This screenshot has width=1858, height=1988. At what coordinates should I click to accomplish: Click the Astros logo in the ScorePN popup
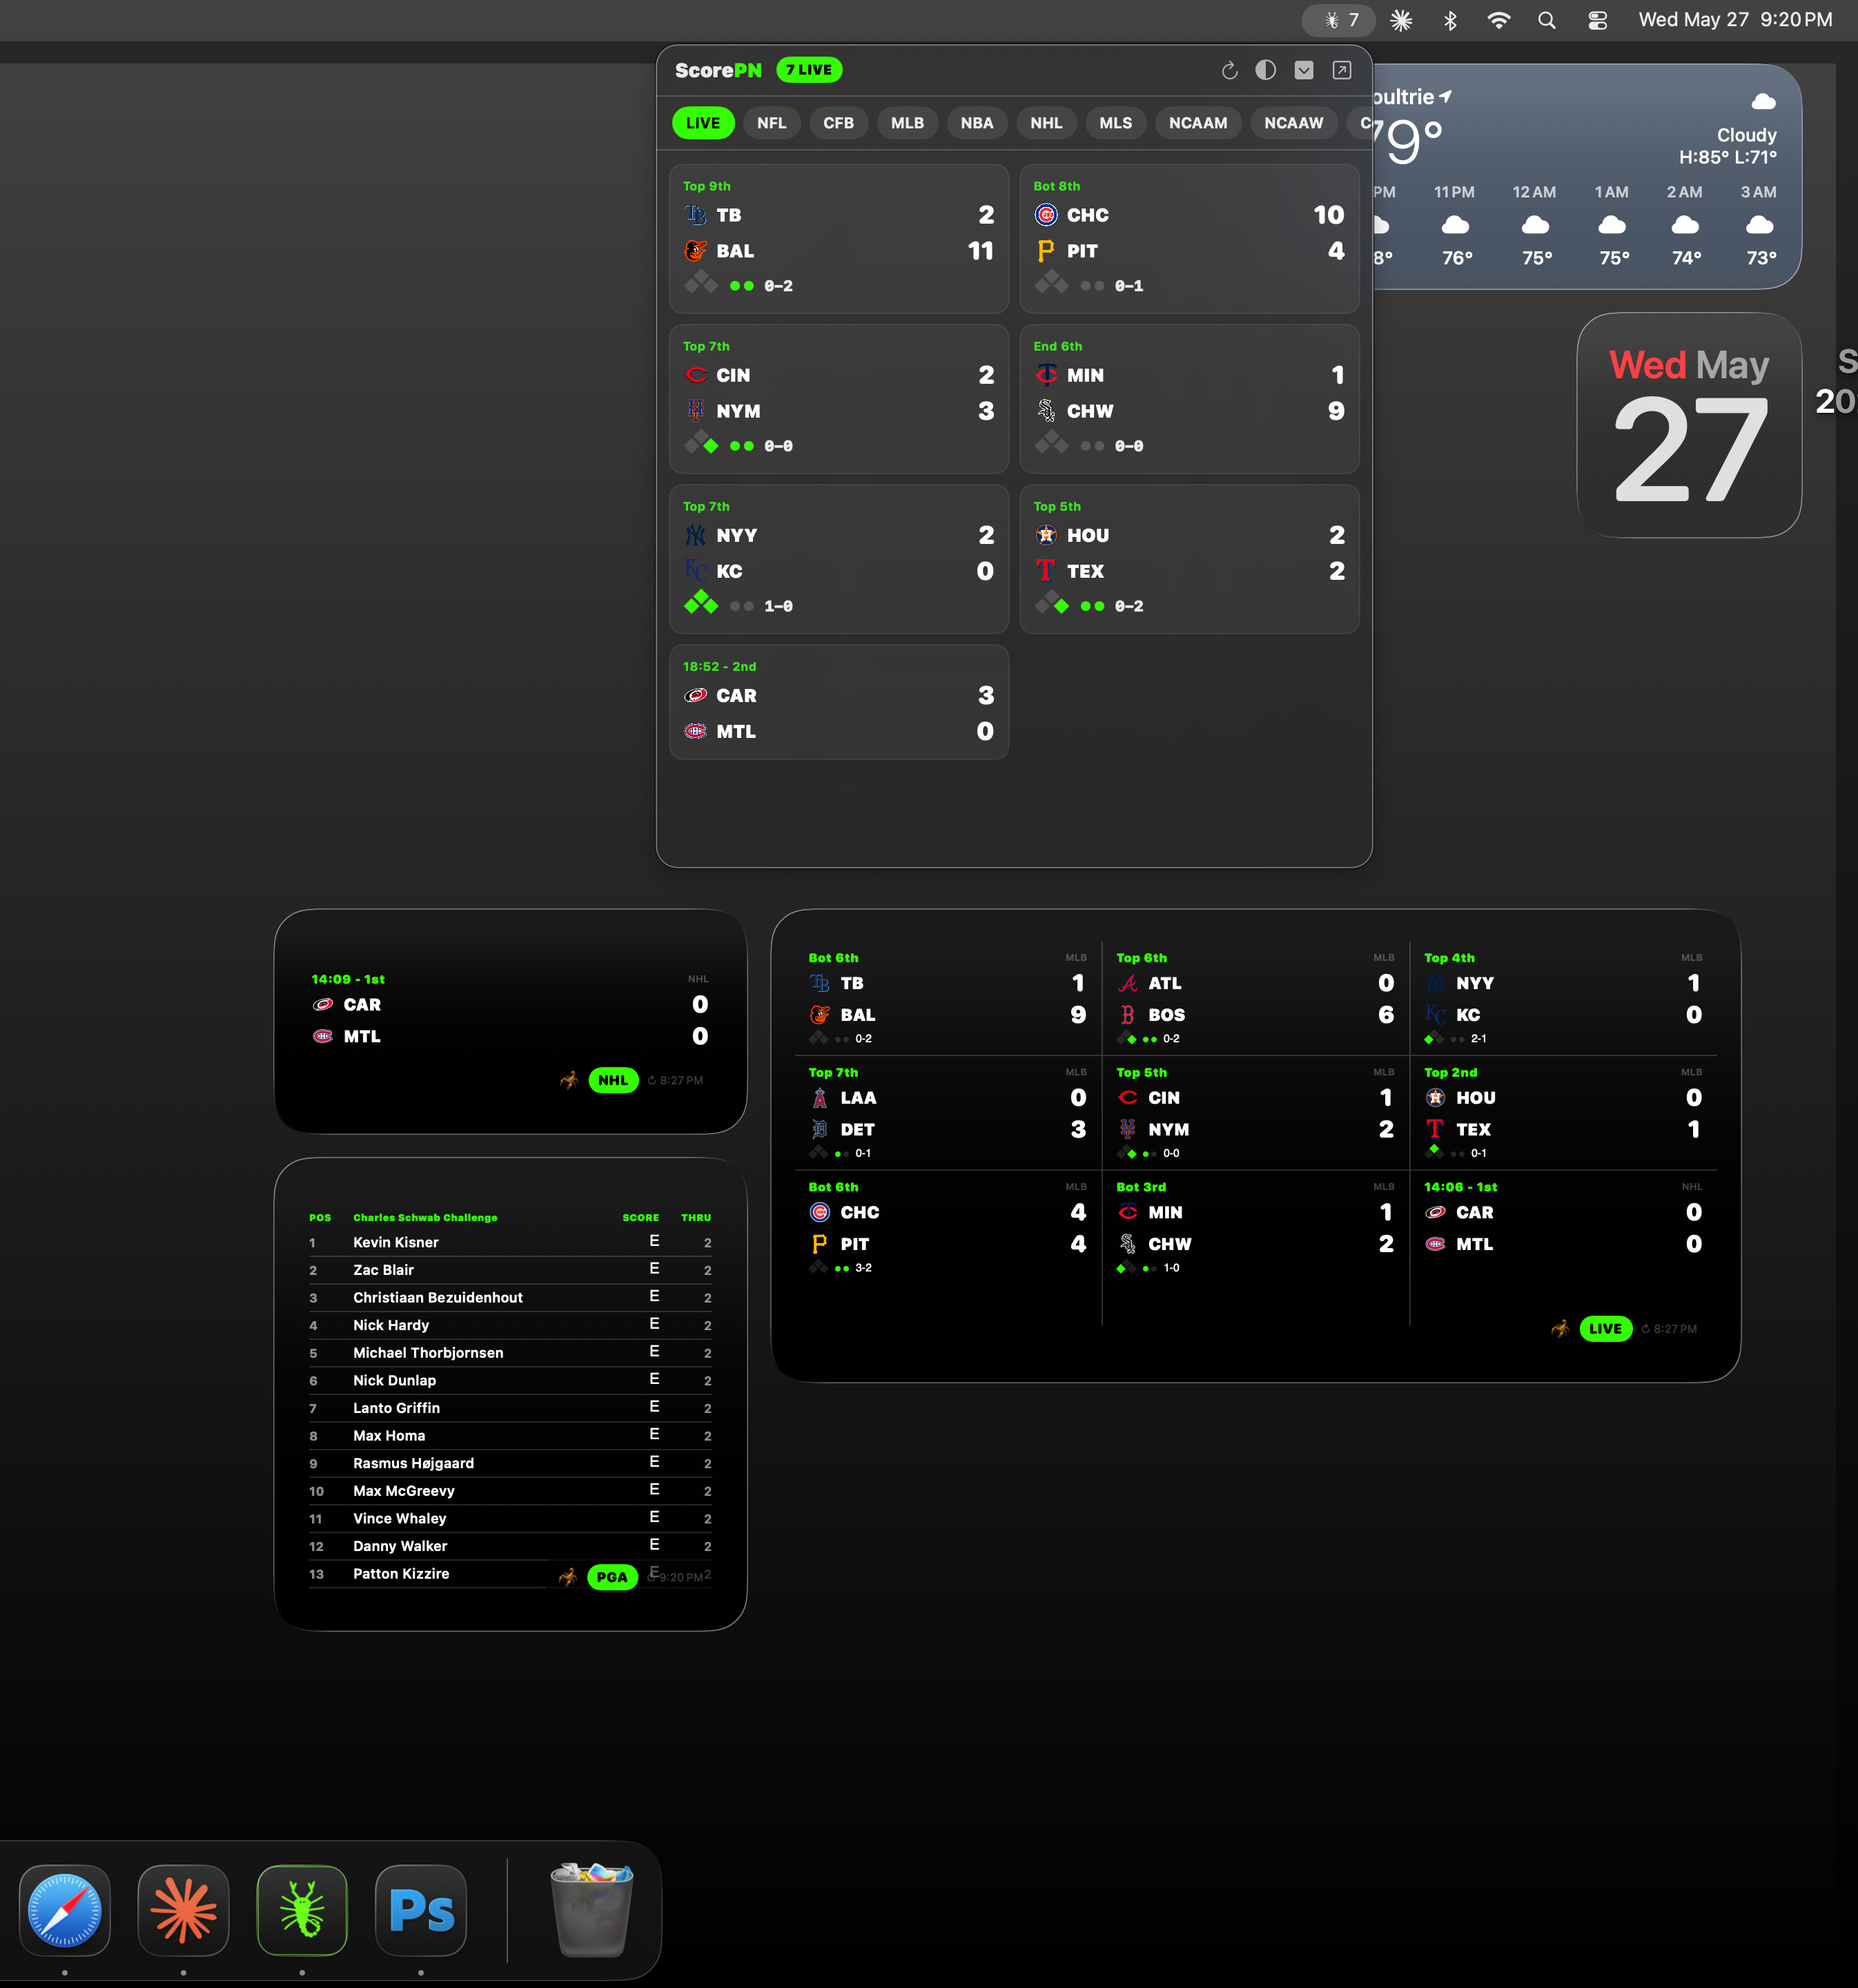tap(1046, 535)
